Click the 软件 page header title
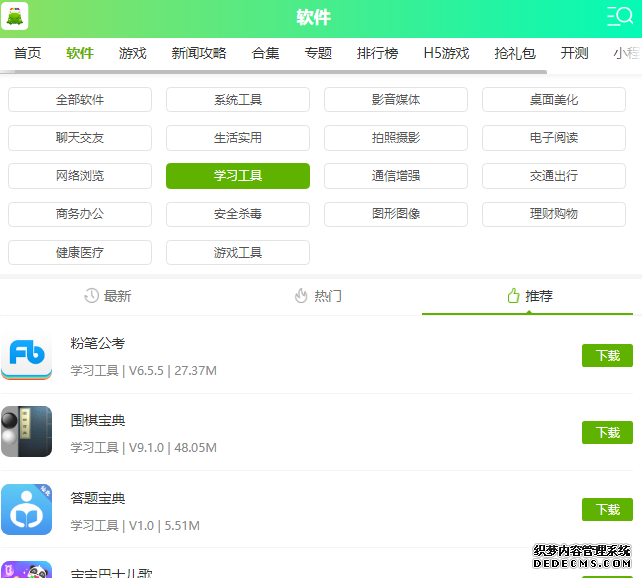This screenshot has height=578, width=642. [314, 18]
